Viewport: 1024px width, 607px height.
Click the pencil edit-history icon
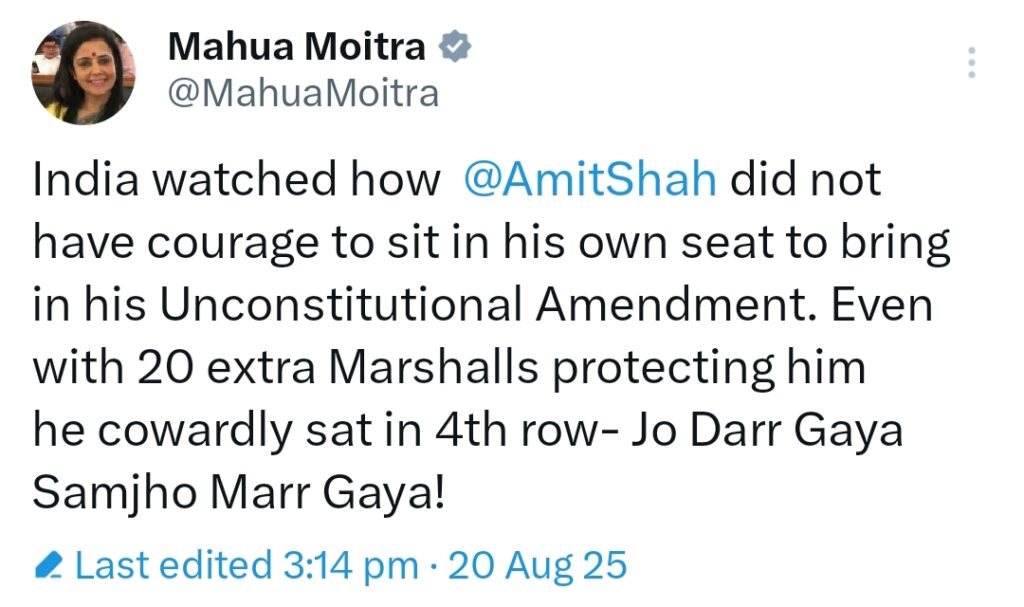click(49, 567)
